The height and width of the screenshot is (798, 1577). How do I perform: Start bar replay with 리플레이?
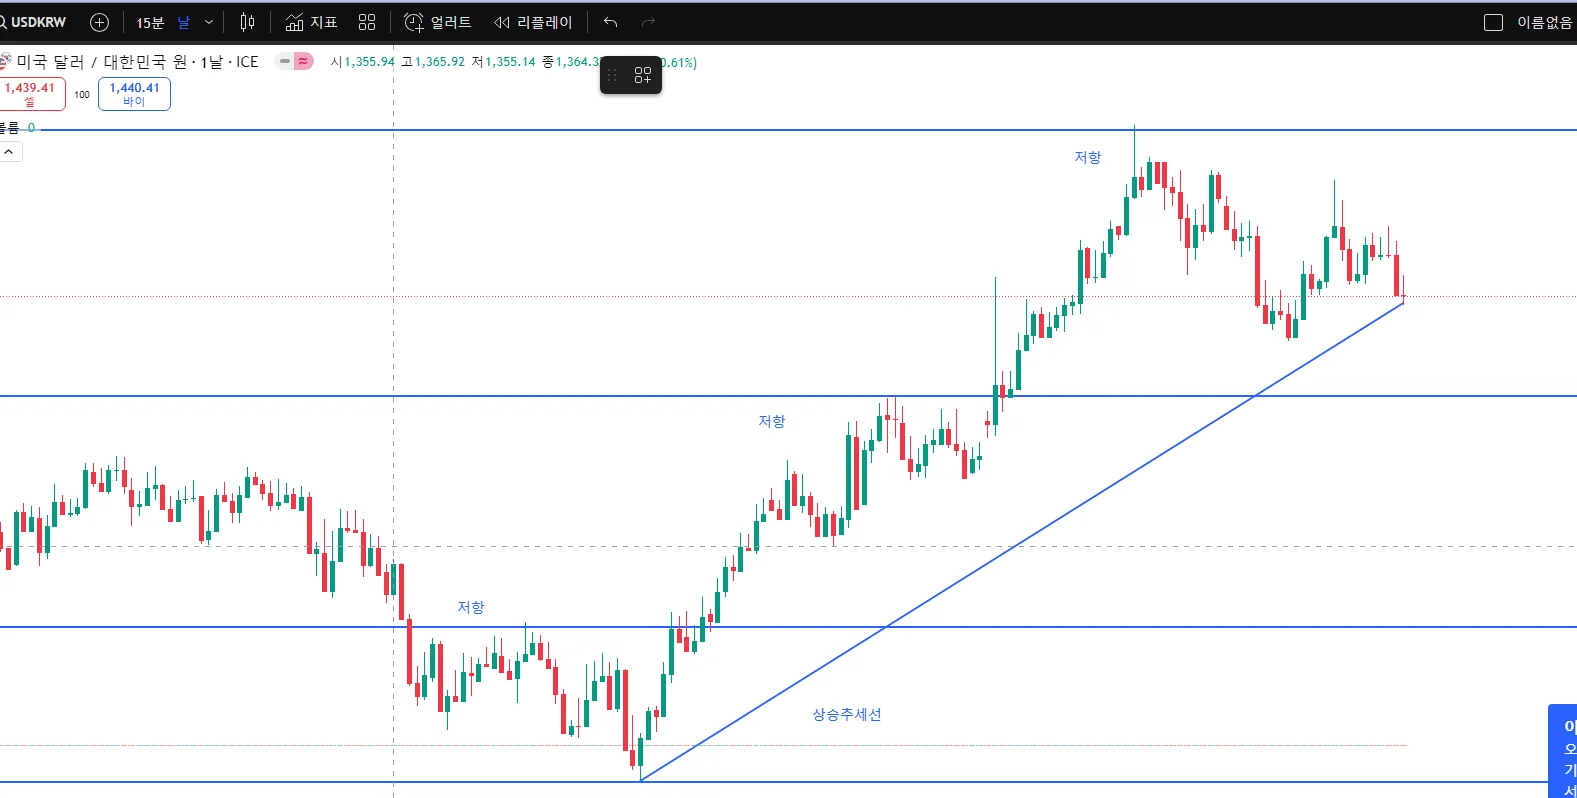pyautogui.click(x=533, y=22)
